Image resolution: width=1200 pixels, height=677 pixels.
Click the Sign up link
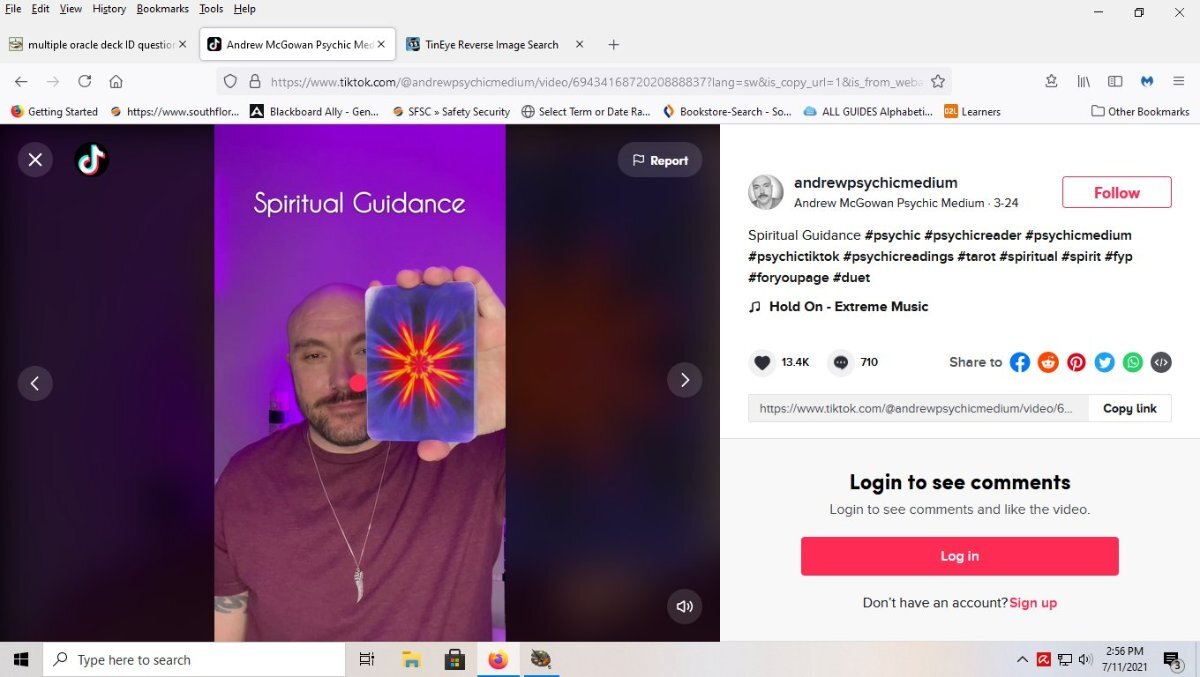tap(1033, 603)
